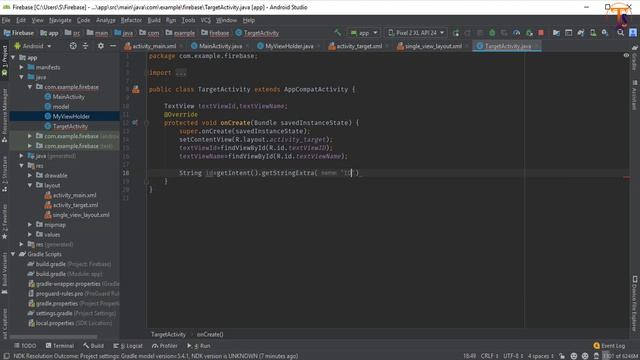
Task: Switch to MyViewHolder.java tab
Action: pyautogui.click(x=289, y=46)
